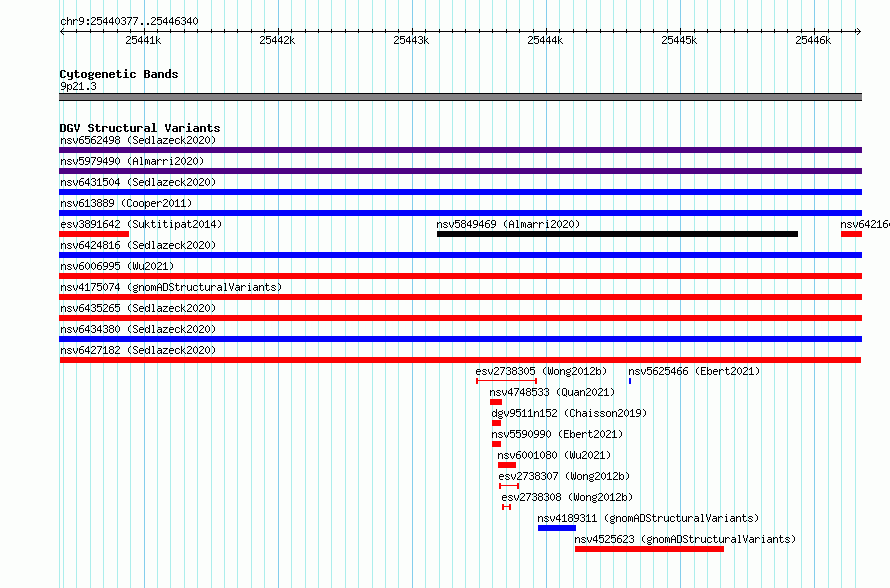This screenshot has width=890, height=588.
Task: Click the esv2738307 thin red bracket glyph
Action: (x=509, y=486)
